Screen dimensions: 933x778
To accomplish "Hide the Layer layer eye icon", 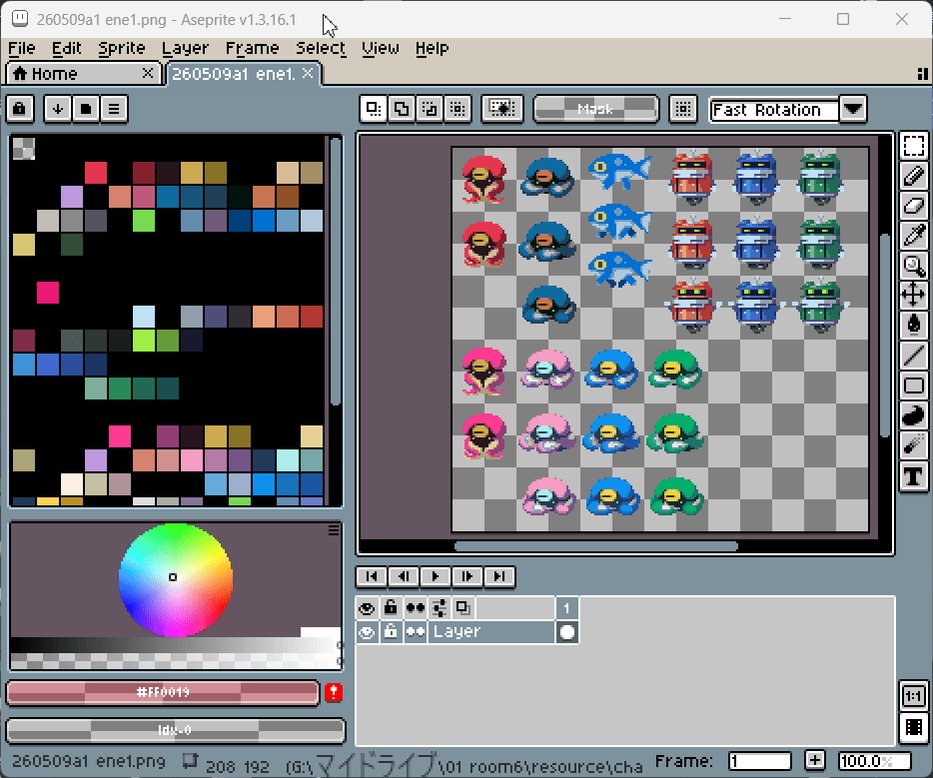I will pyautogui.click(x=367, y=632).
